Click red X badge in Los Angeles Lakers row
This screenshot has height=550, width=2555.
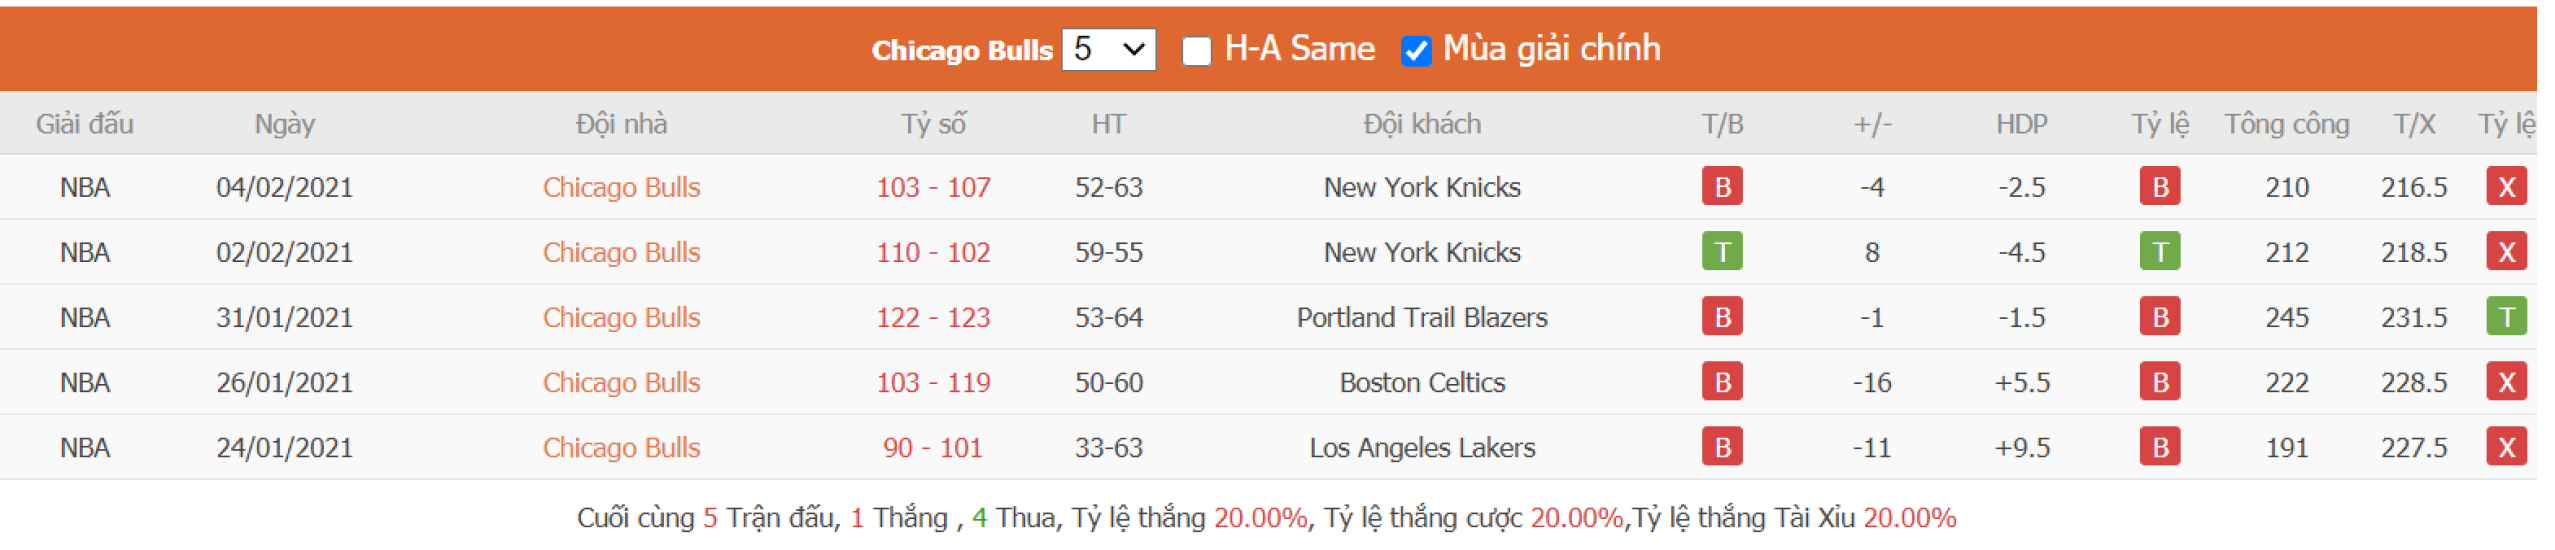[2504, 447]
